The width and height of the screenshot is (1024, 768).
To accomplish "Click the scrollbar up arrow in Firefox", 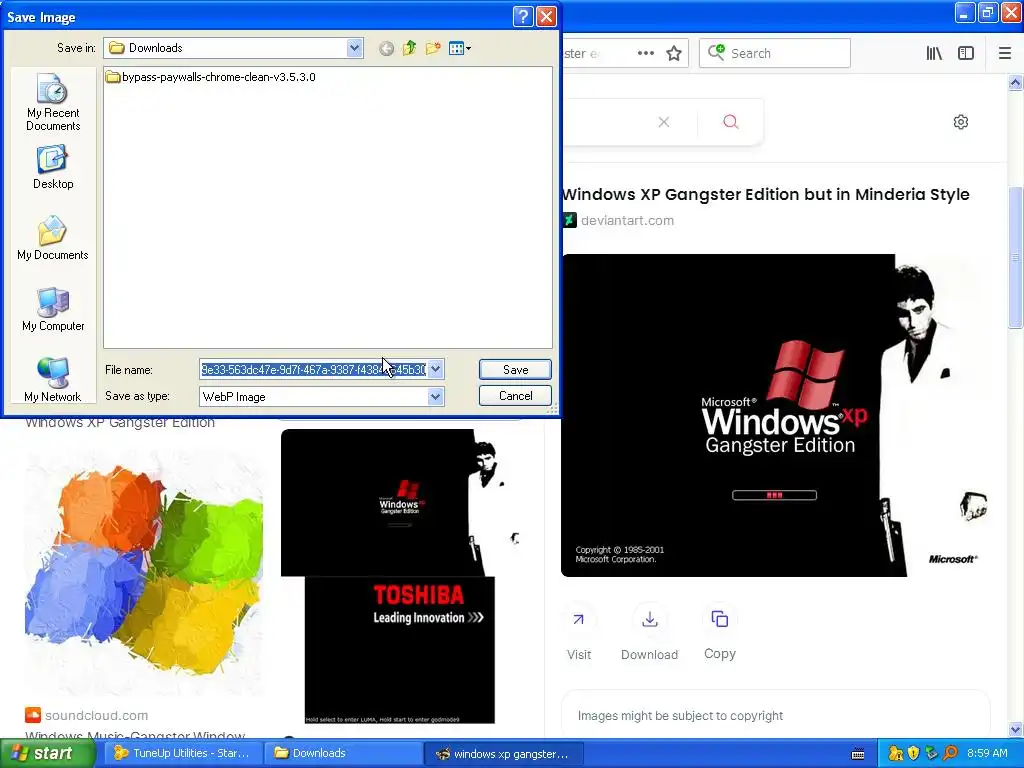I will pyautogui.click(x=1015, y=83).
